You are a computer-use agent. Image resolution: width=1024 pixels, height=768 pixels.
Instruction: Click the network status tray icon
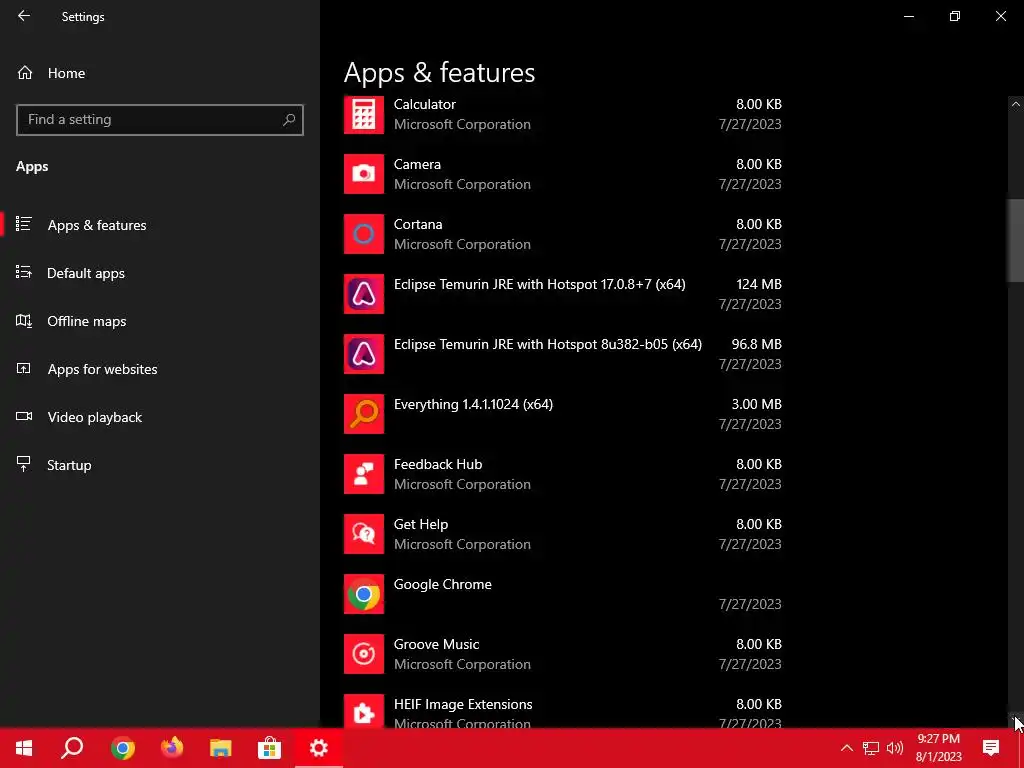[871, 748]
